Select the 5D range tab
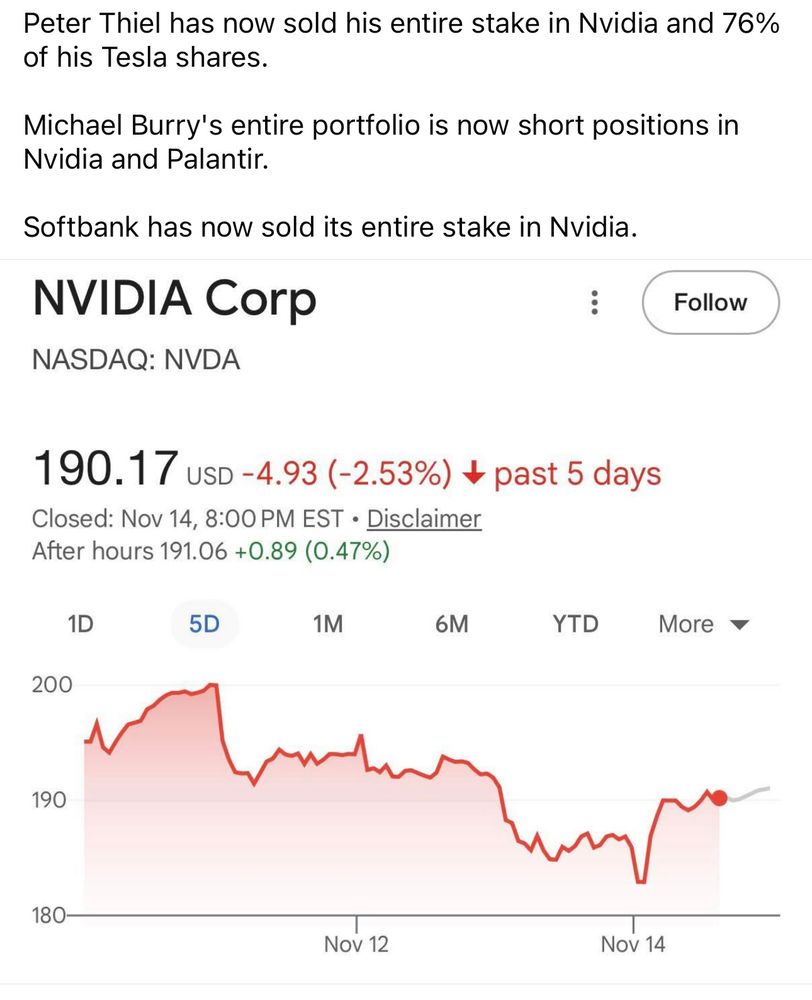This screenshot has height=1000, width=812. (x=204, y=624)
